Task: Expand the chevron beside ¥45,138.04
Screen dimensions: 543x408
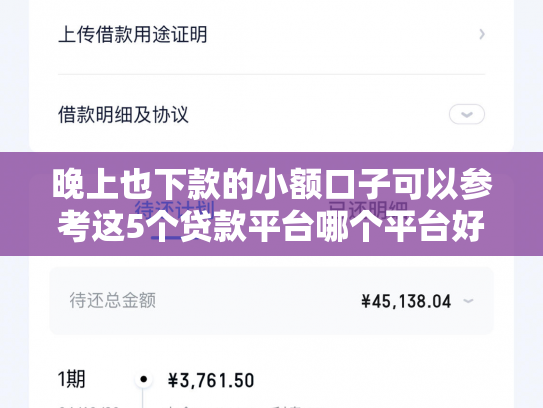Action: pos(468,301)
